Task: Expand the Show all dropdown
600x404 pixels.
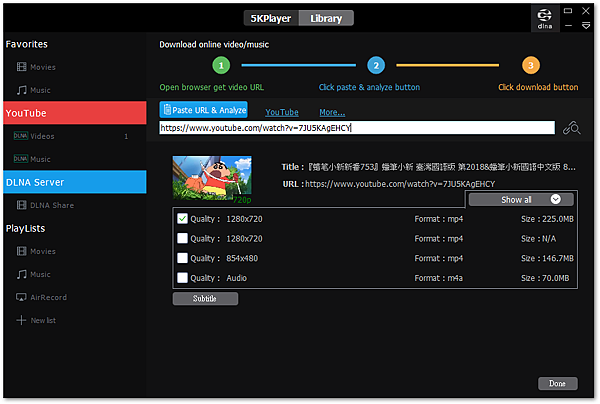Action: [x=521, y=199]
